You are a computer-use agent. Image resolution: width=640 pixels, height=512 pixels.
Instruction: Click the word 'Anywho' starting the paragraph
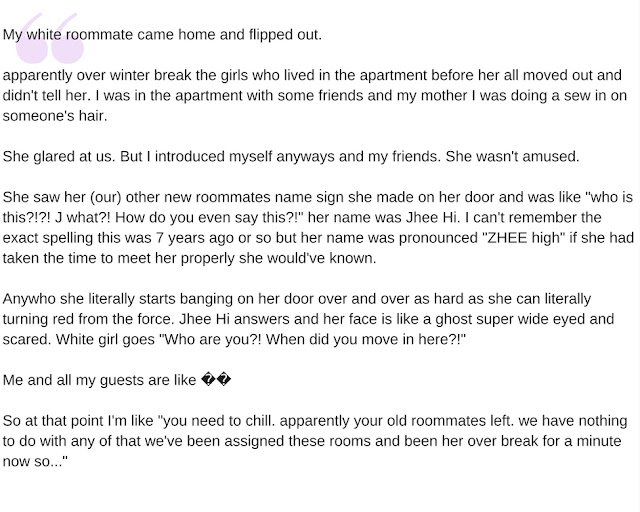[x=29, y=299]
